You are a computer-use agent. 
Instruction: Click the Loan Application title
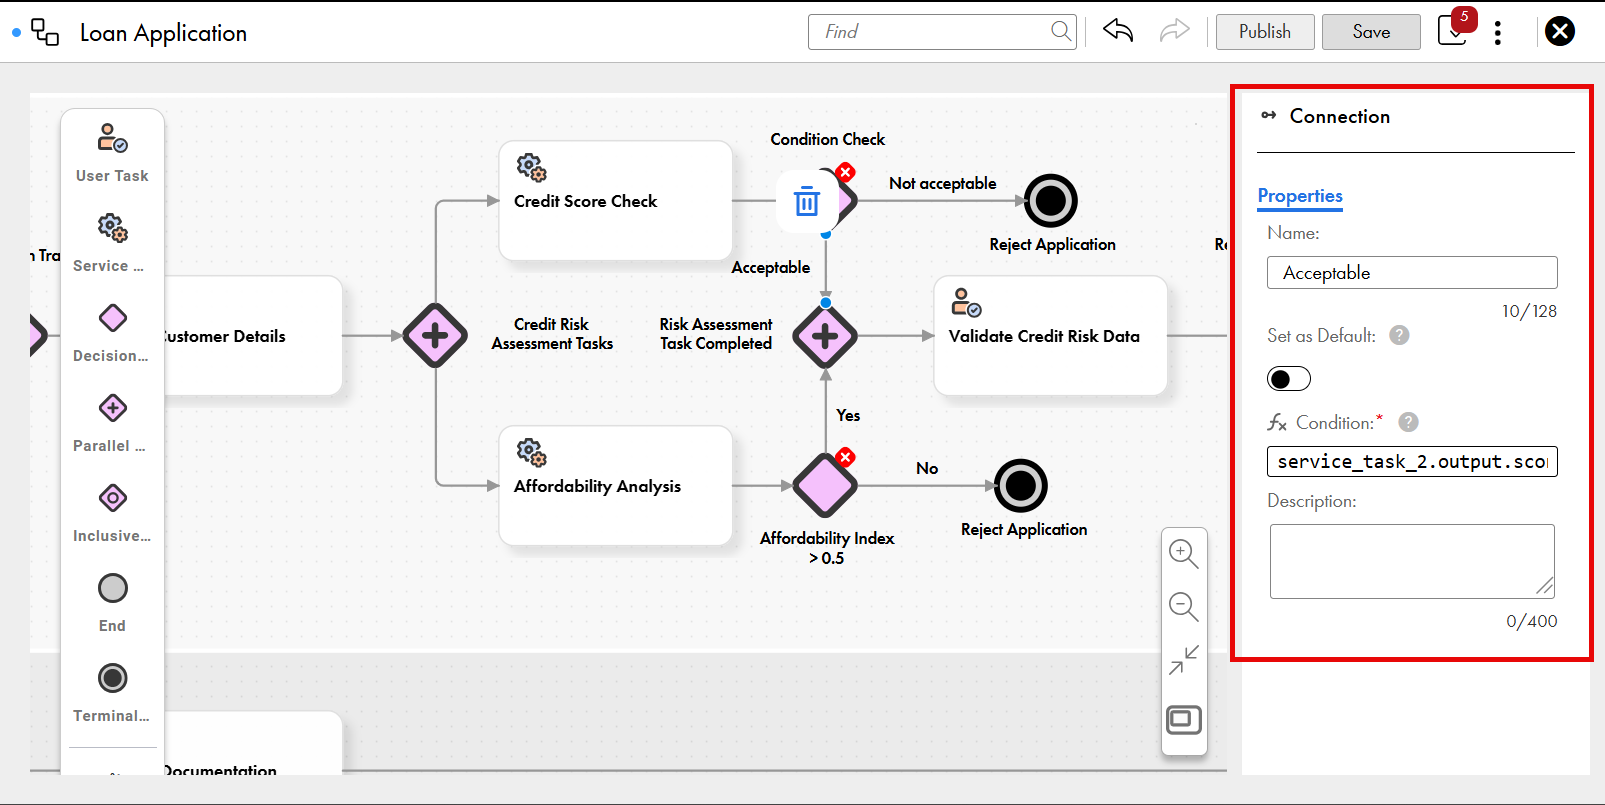163,33
